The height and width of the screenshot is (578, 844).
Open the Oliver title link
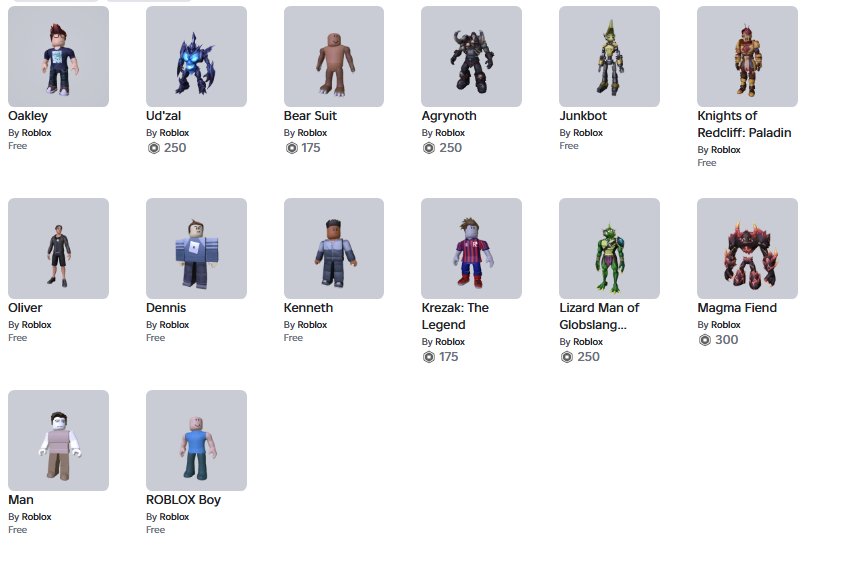[x=25, y=308]
